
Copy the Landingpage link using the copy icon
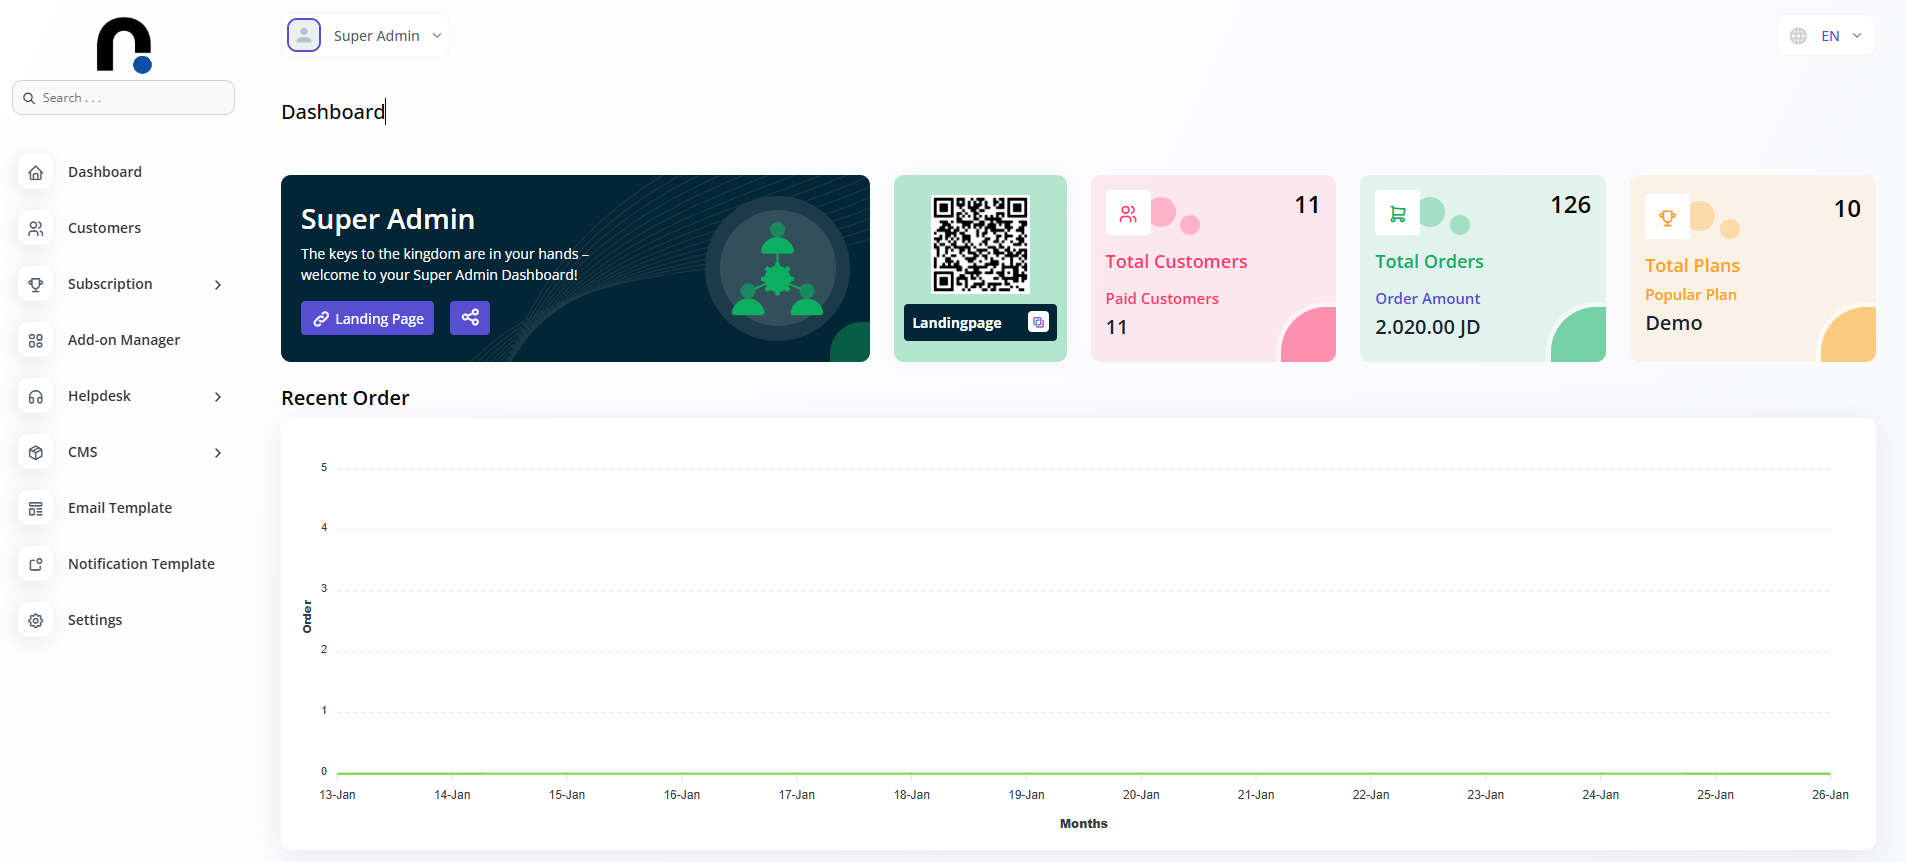point(1038,322)
